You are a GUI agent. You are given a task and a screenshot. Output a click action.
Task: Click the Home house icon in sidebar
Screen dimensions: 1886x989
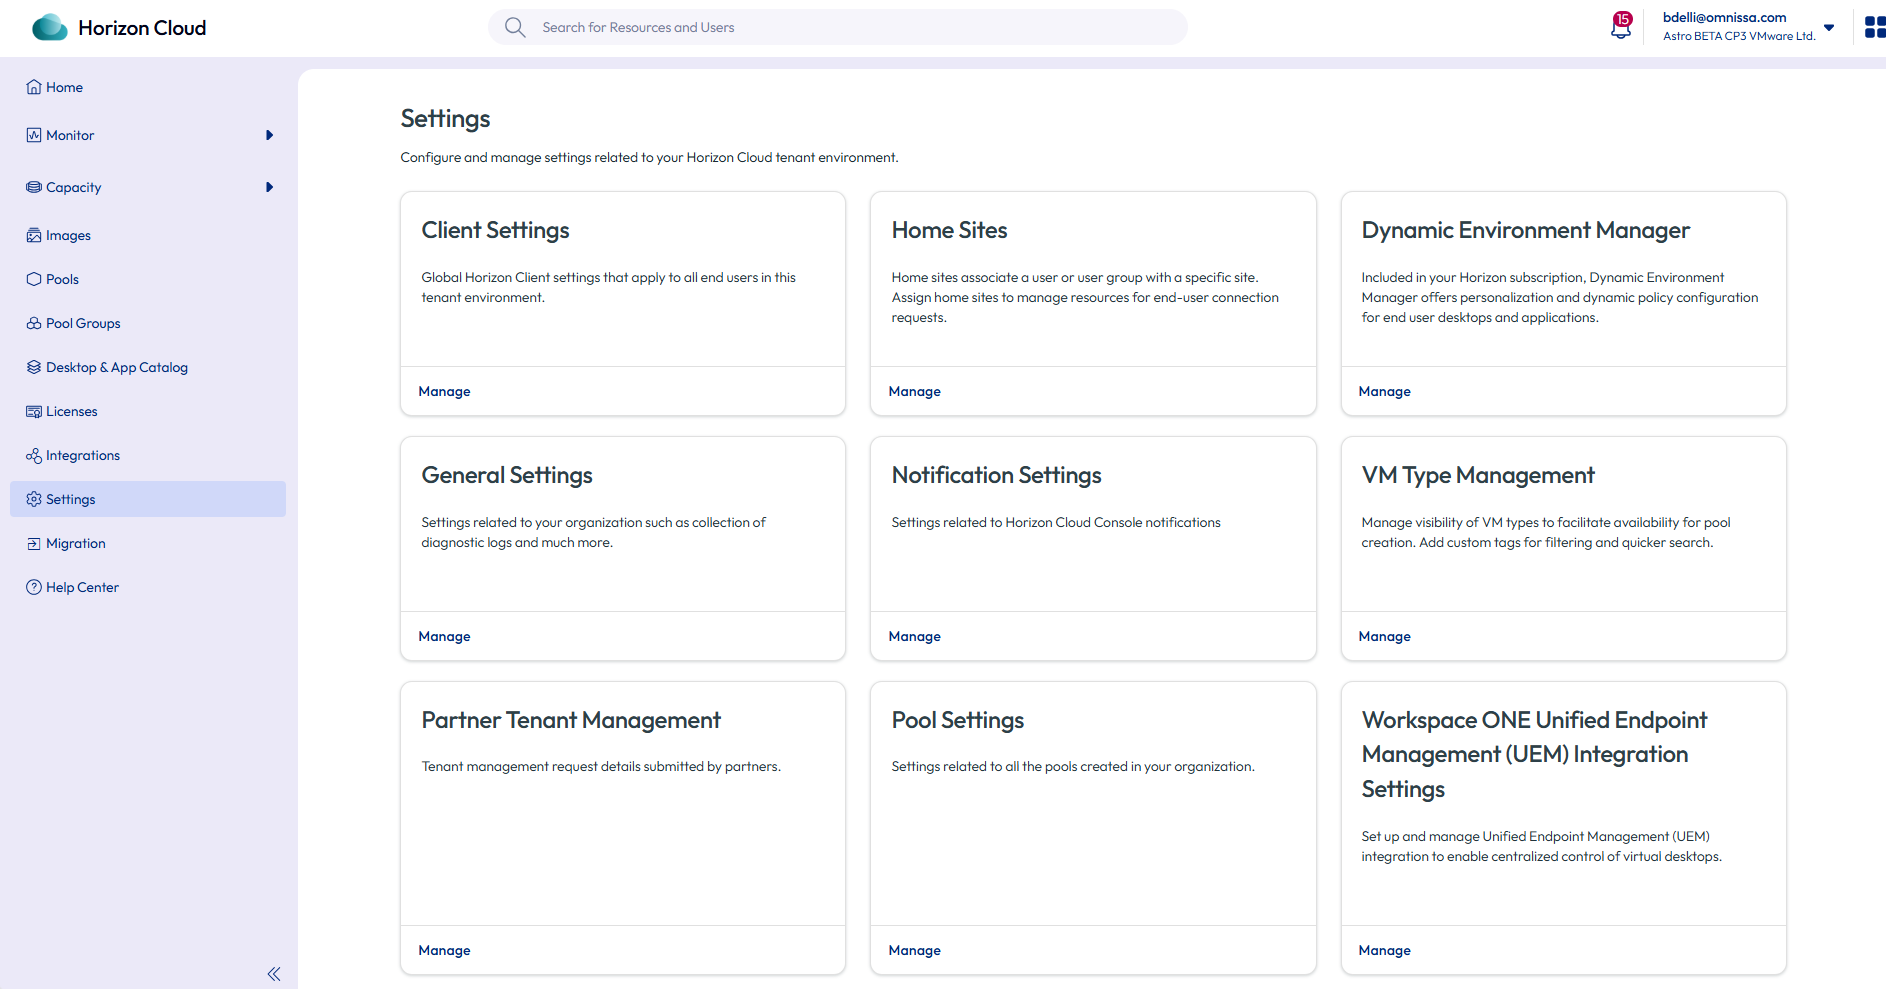coord(34,87)
